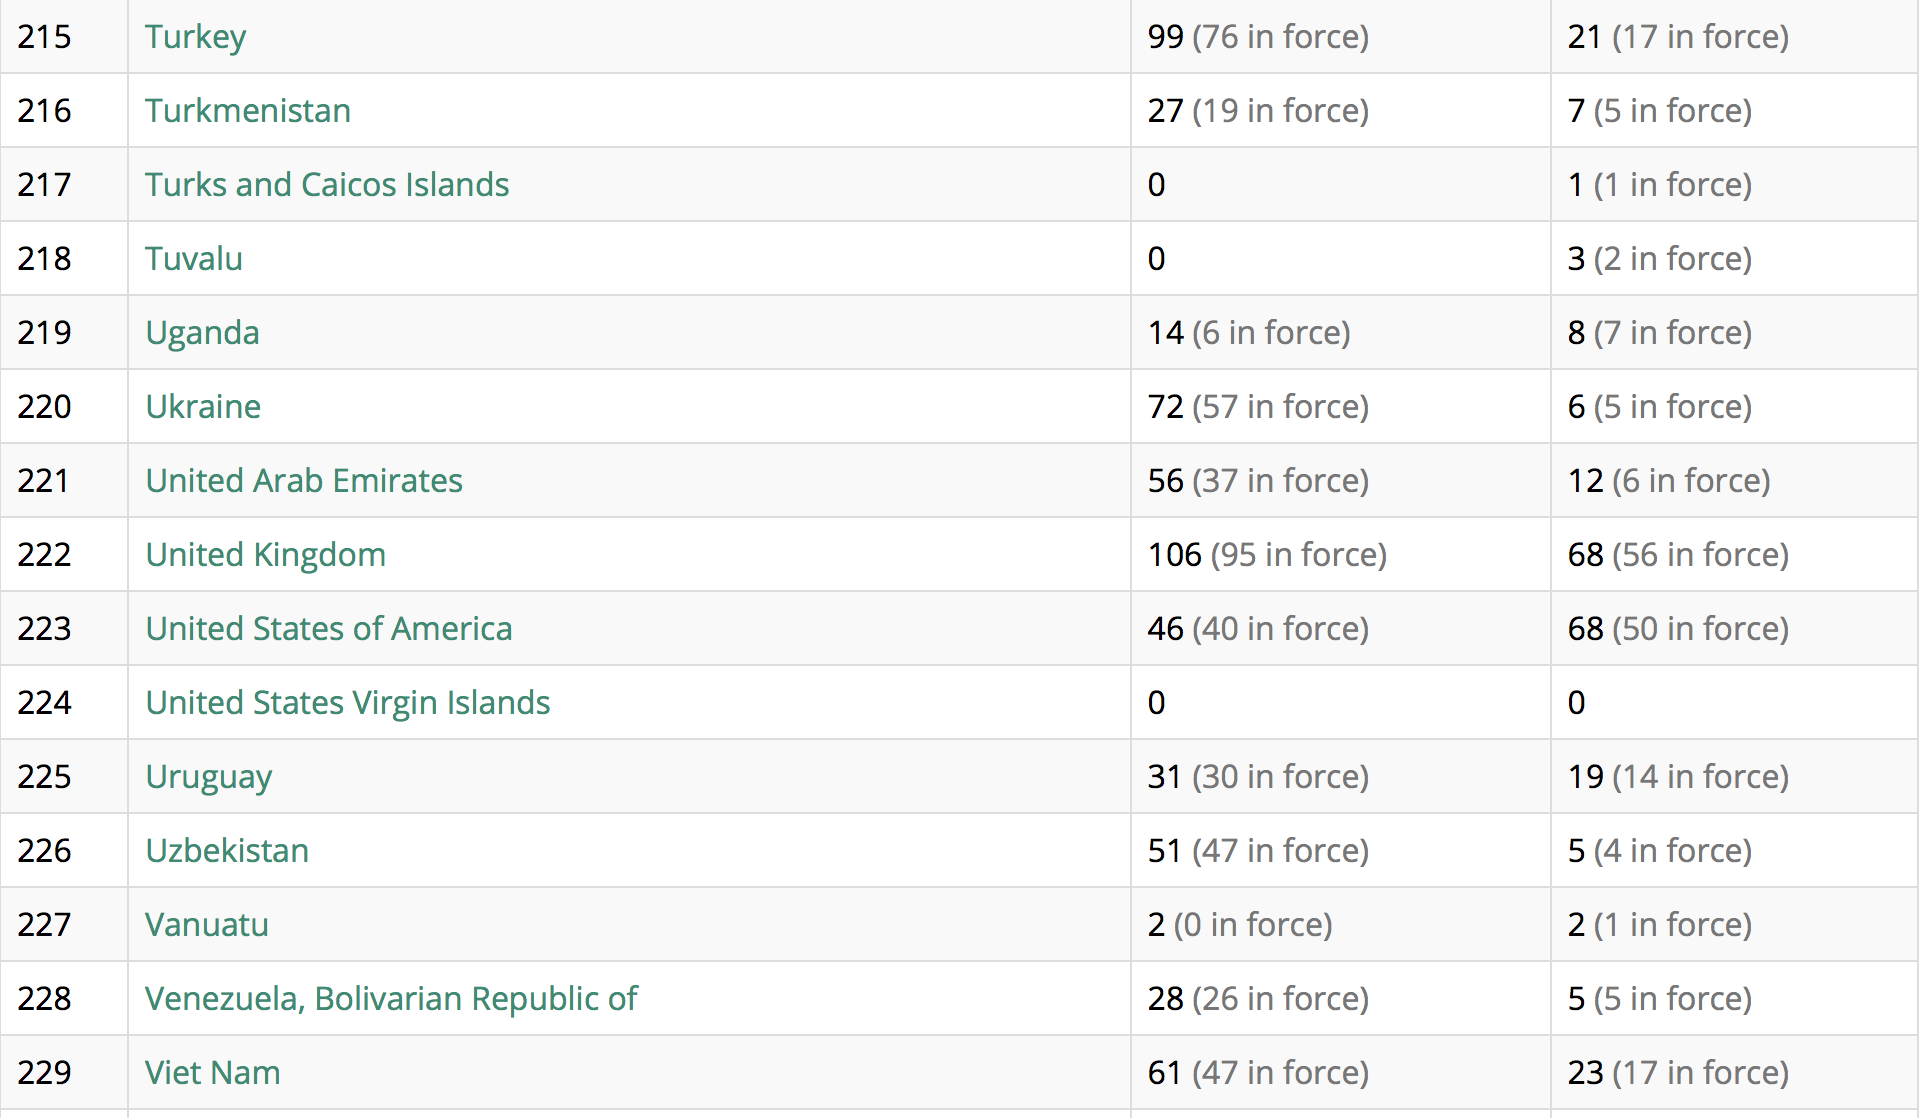The height and width of the screenshot is (1118, 1930).
Task: Click row number 229
Action: [x=44, y=1073]
